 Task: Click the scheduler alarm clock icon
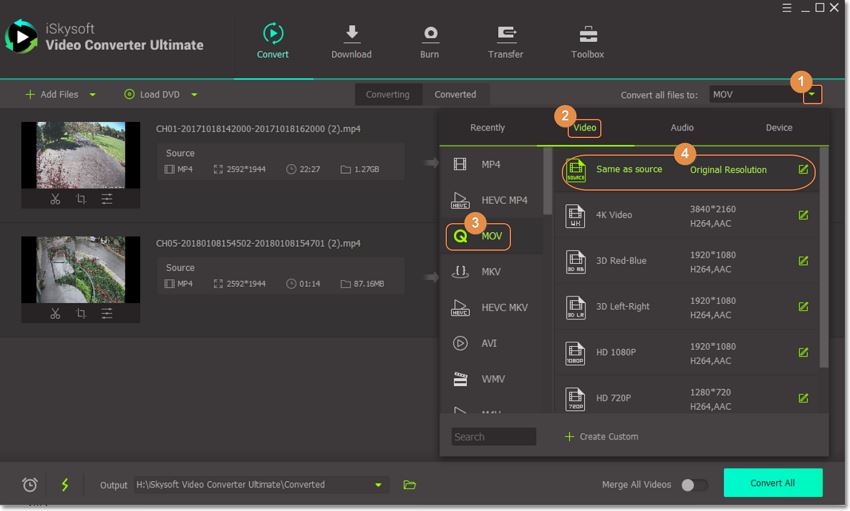tap(30, 485)
